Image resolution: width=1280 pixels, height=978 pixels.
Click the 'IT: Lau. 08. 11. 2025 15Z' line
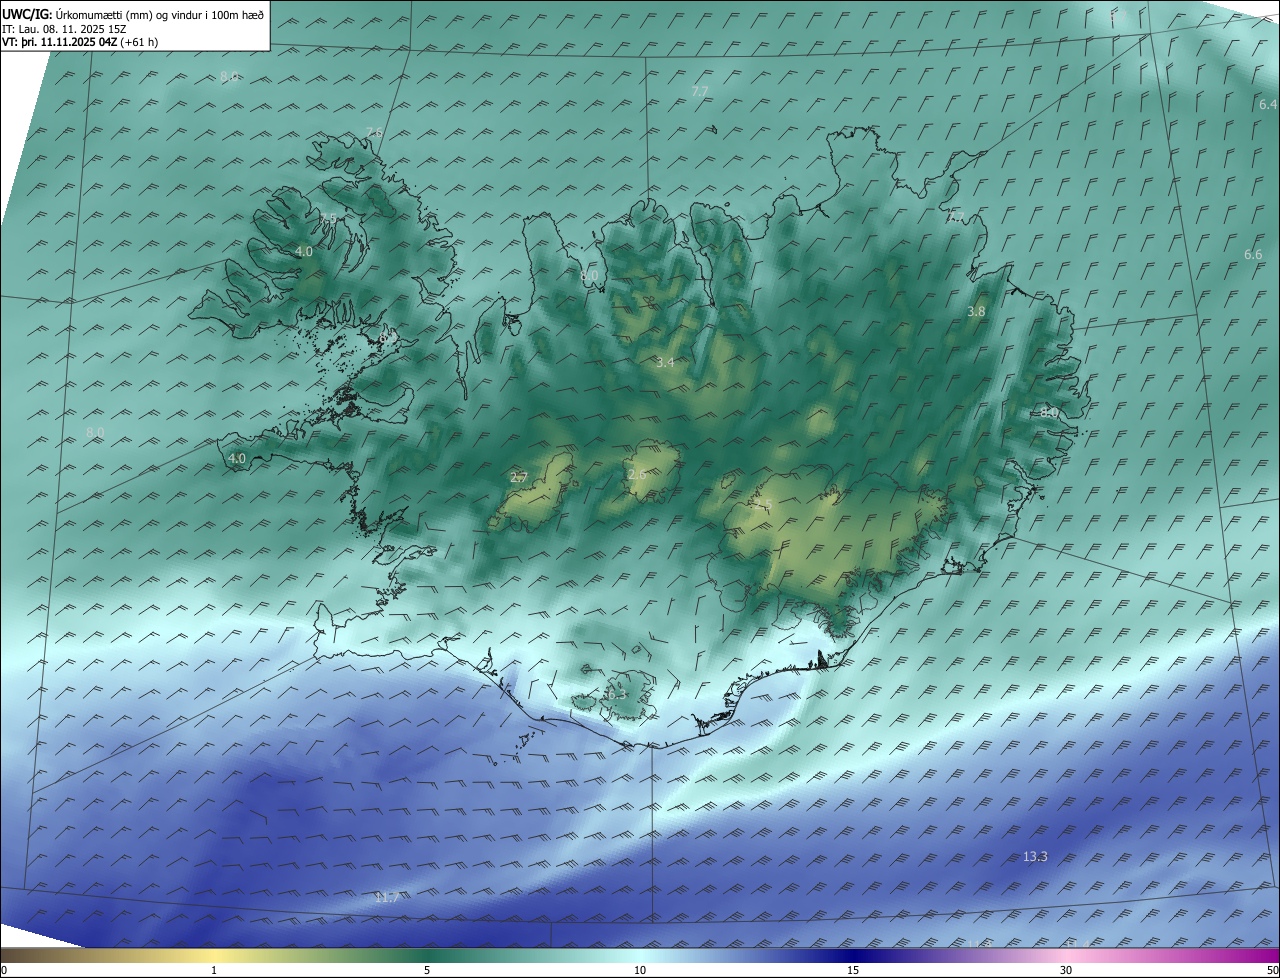click(x=63, y=28)
